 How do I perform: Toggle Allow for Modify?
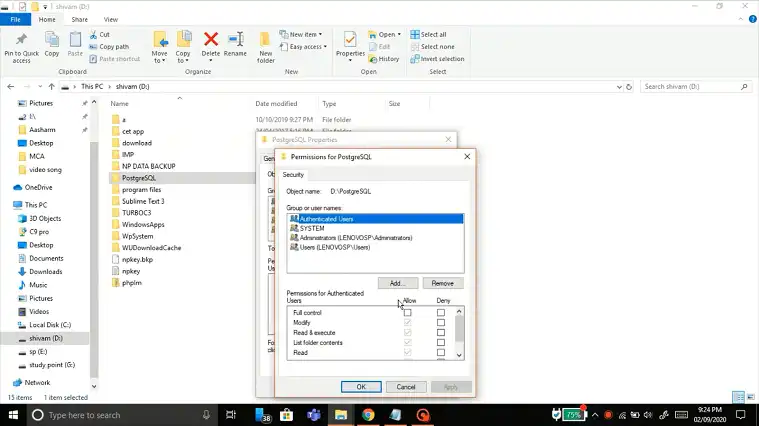[x=408, y=322]
